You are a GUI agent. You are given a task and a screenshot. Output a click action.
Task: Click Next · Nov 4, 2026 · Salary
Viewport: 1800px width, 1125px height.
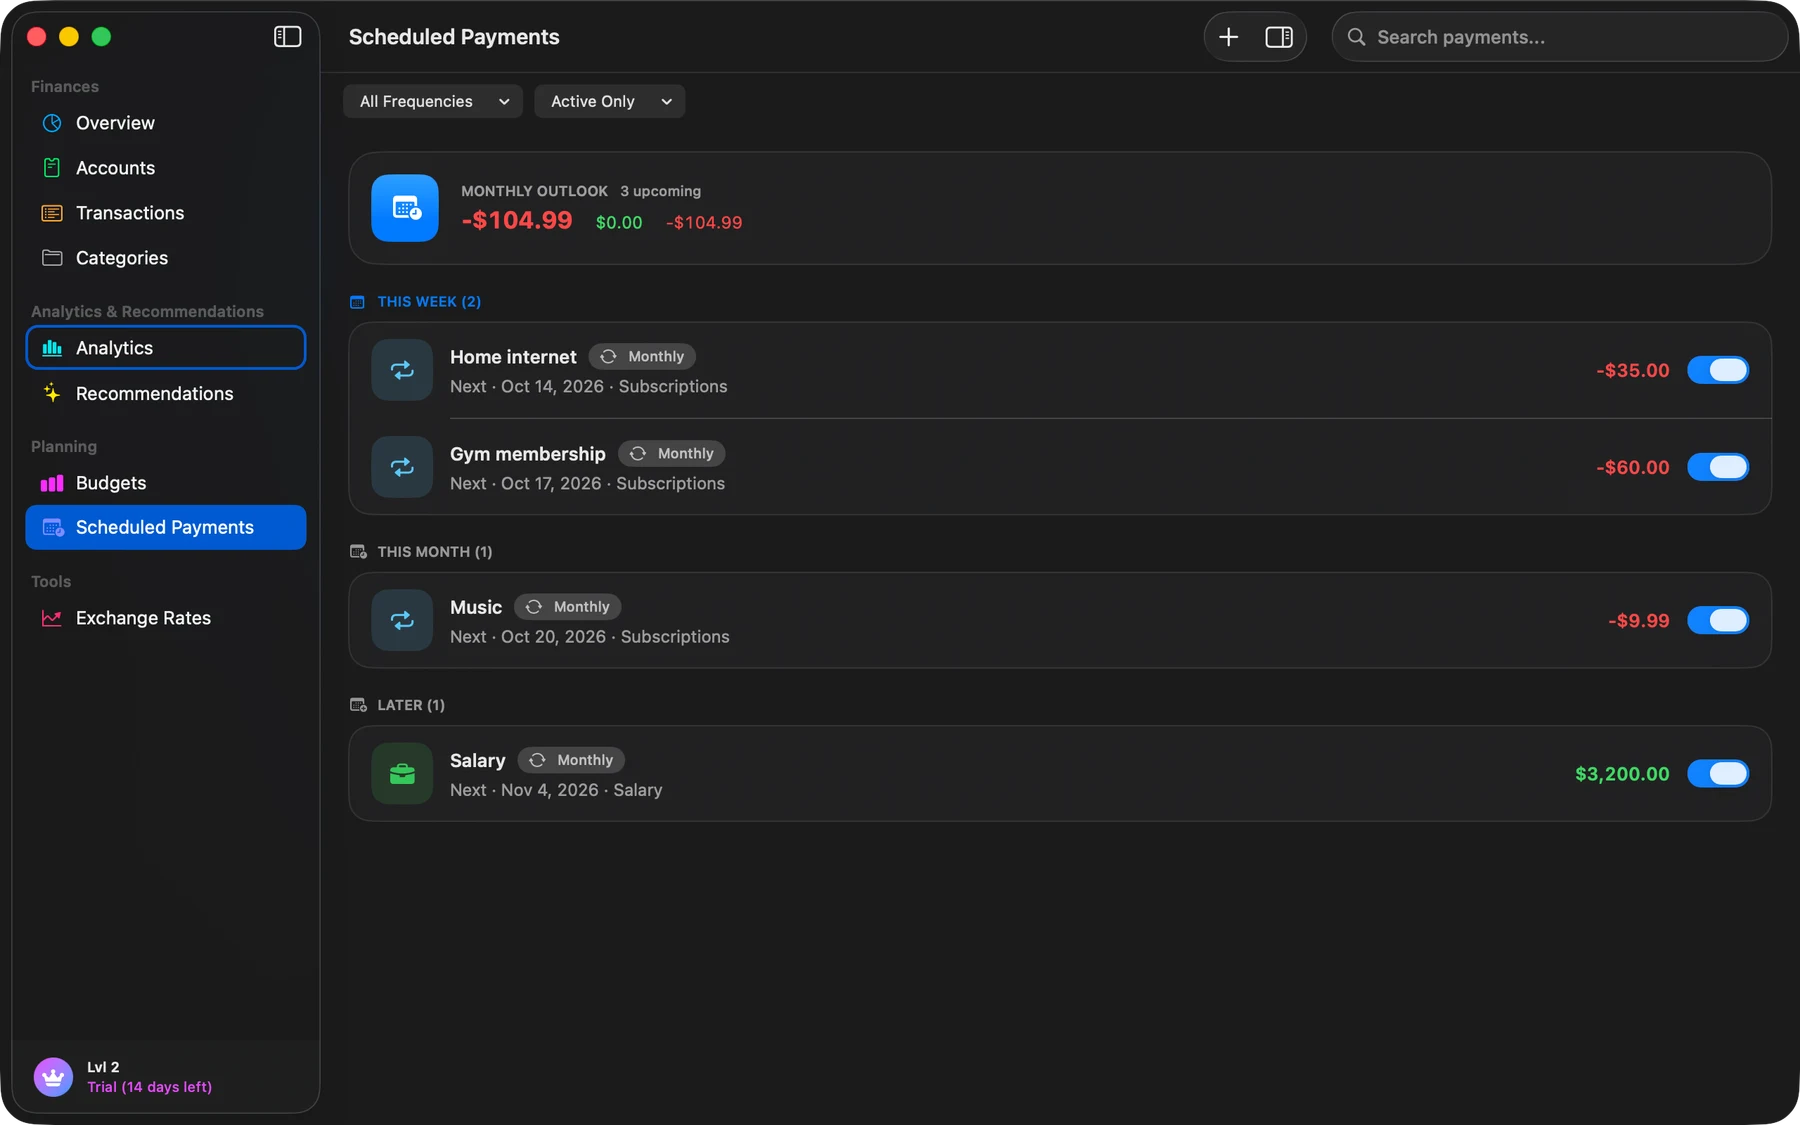(x=556, y=790)
